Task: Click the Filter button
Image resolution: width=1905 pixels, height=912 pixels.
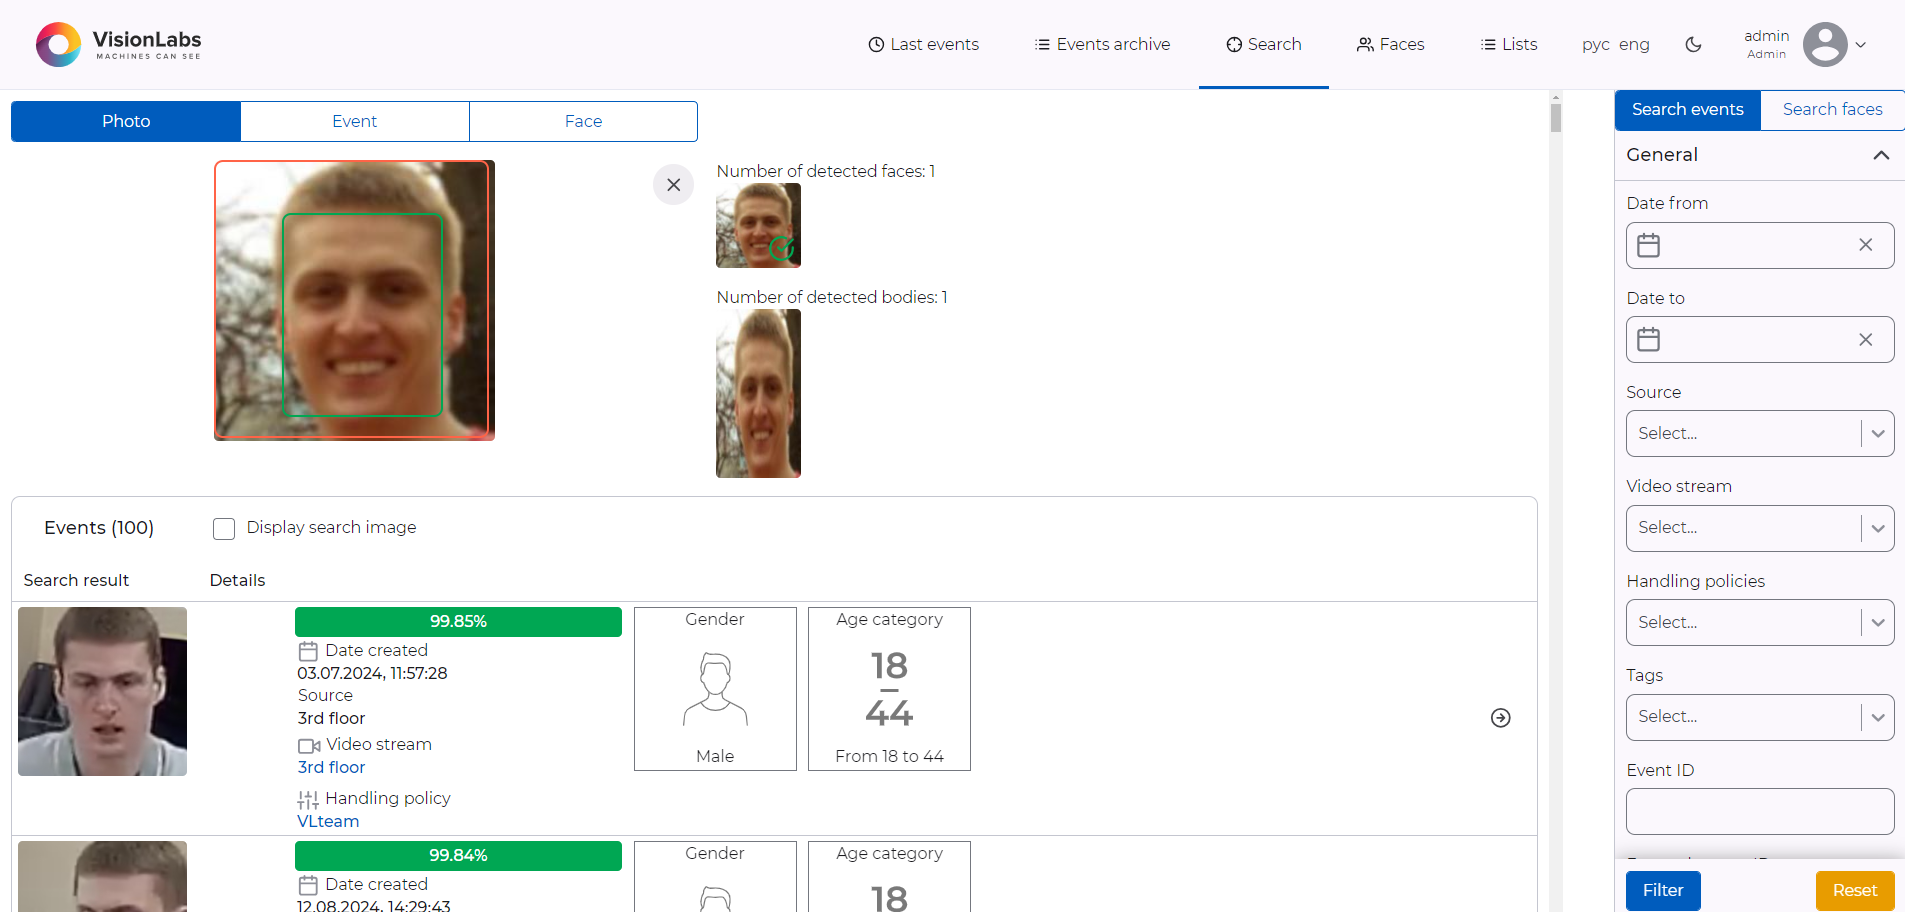Action: [x=1662, y=890]
